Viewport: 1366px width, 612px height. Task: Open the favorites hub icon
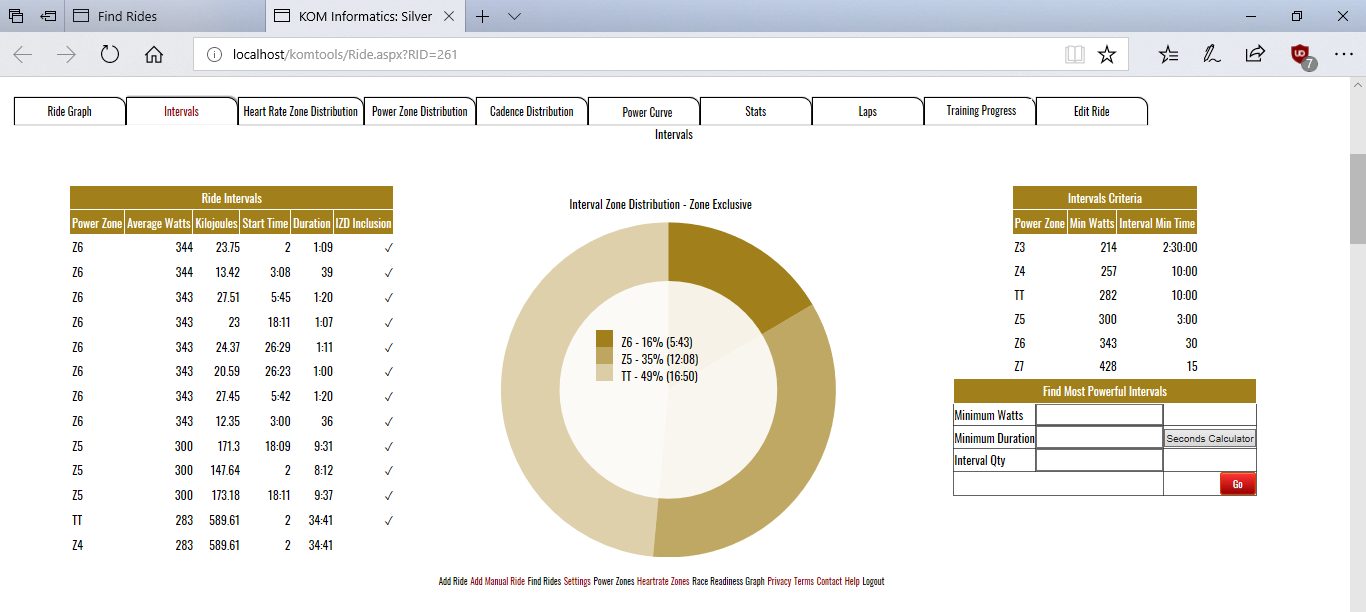[x=1168, y=55]
